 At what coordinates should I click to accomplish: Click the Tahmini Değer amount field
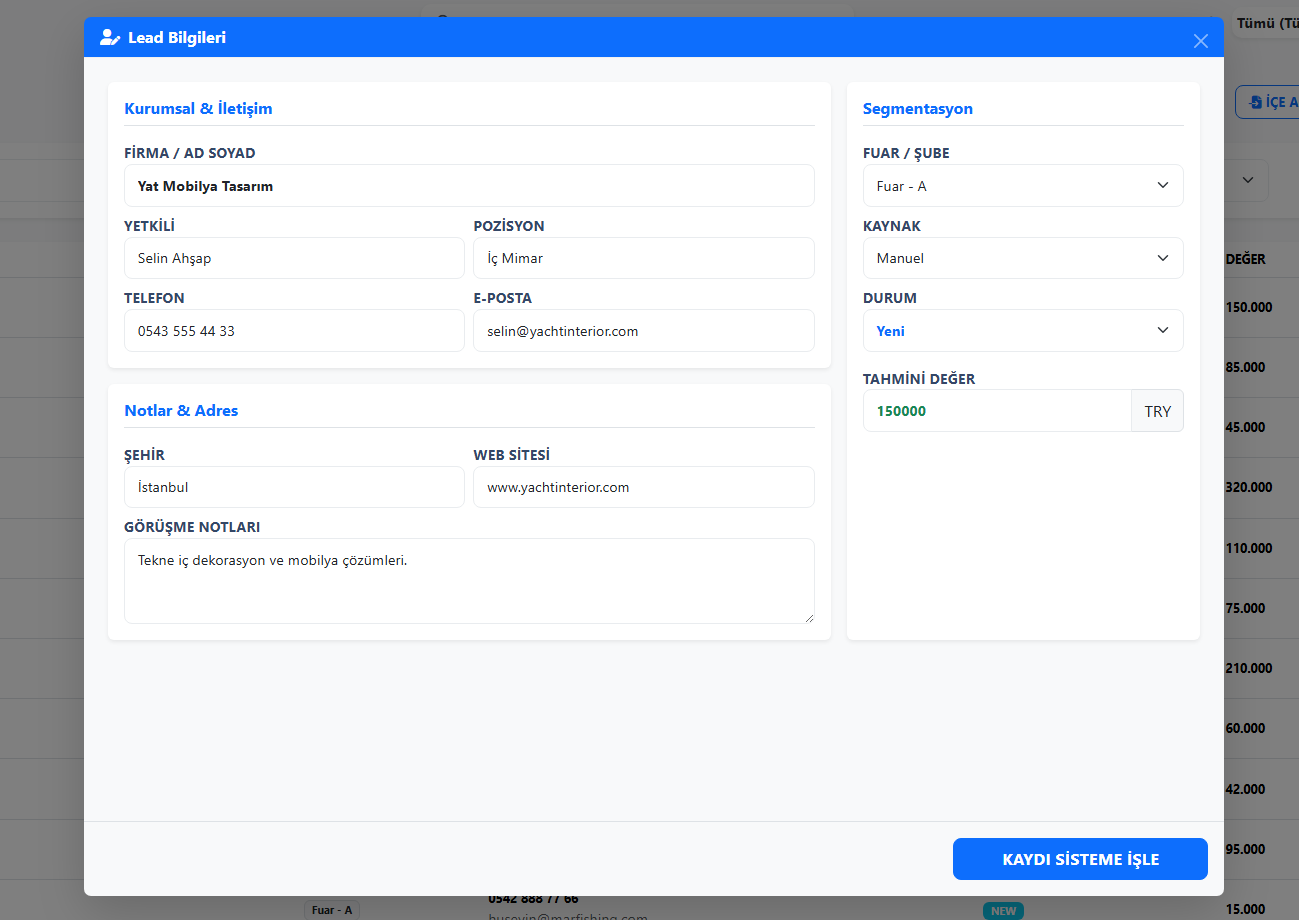(996, 411)
